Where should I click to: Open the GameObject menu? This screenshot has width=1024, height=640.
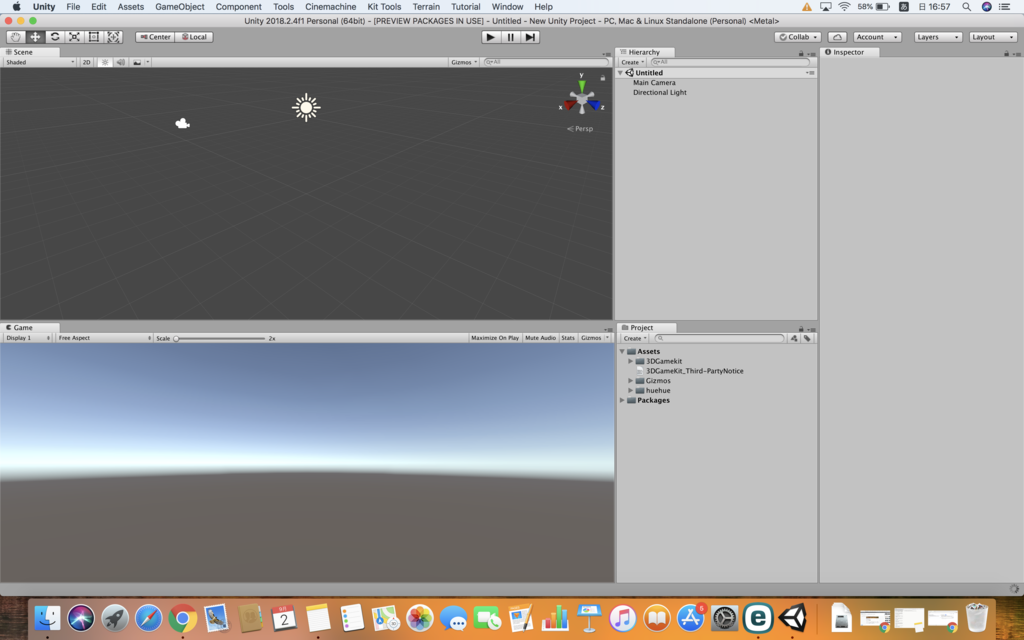(x=180, y=7)
